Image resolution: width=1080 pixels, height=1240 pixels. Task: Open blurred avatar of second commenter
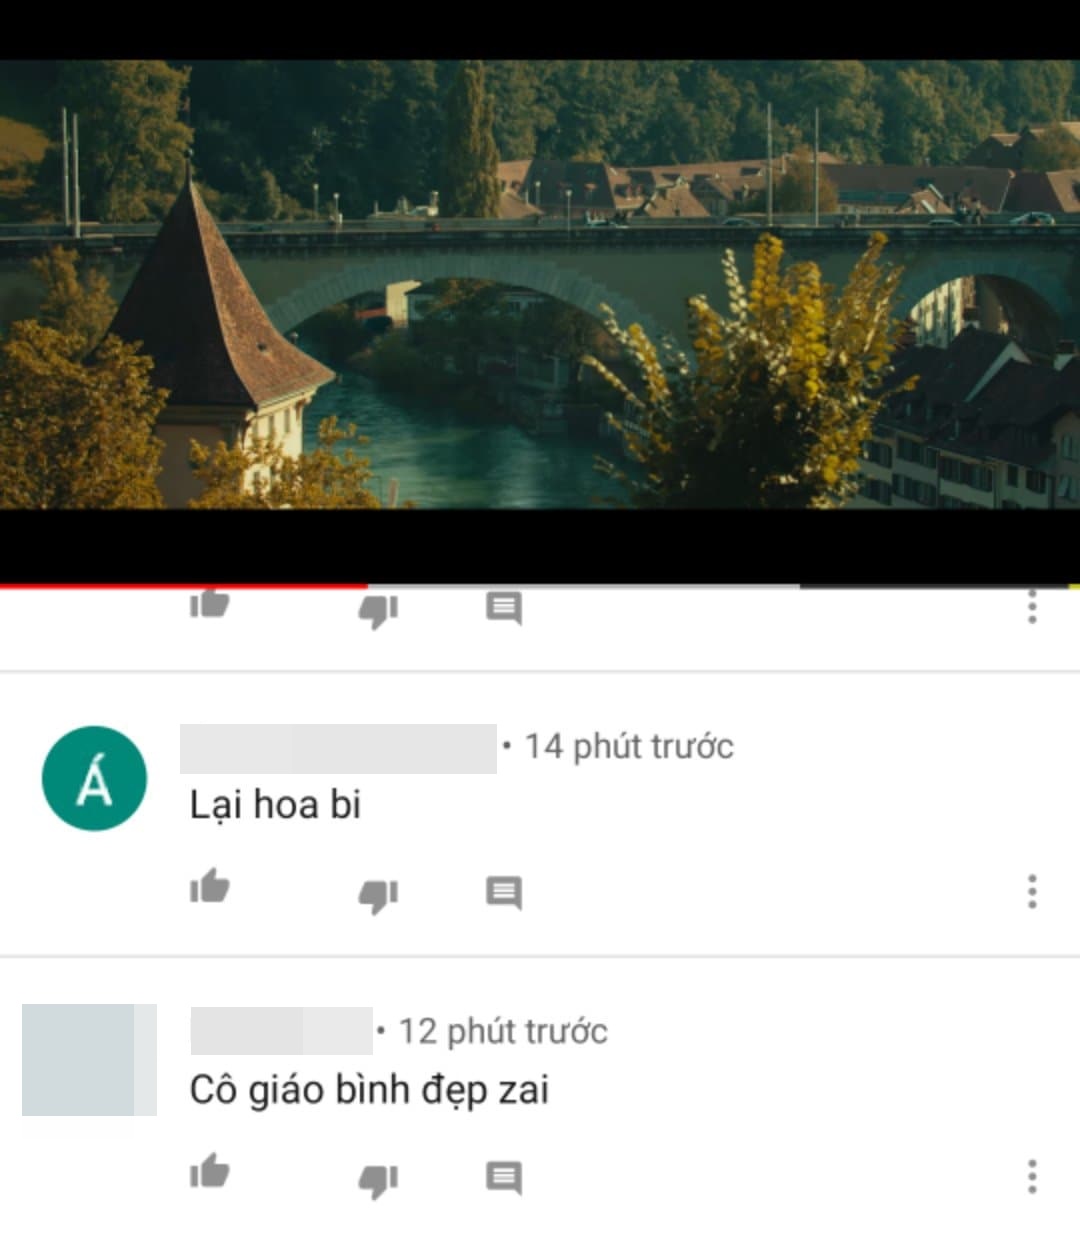click(89, 1060)
